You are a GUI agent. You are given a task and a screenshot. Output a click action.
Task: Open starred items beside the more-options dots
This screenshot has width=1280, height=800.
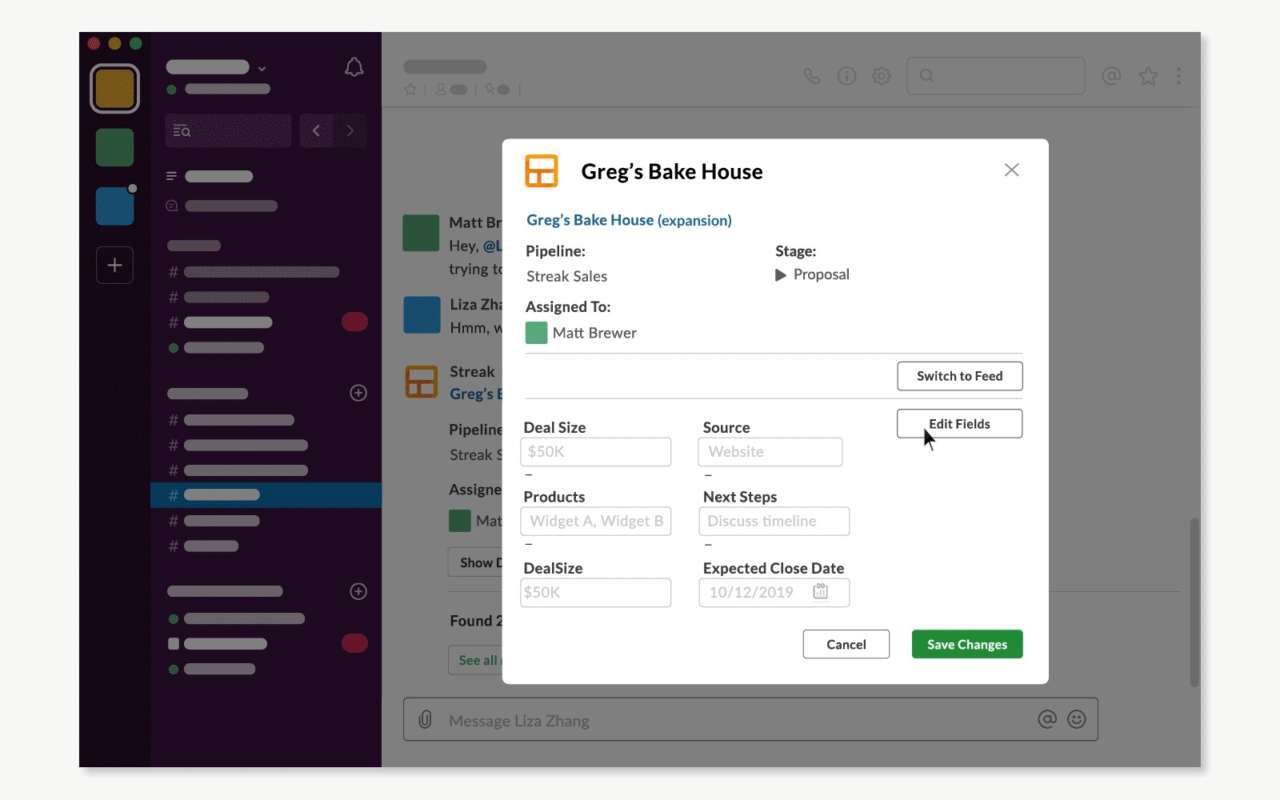(1148, 76)
